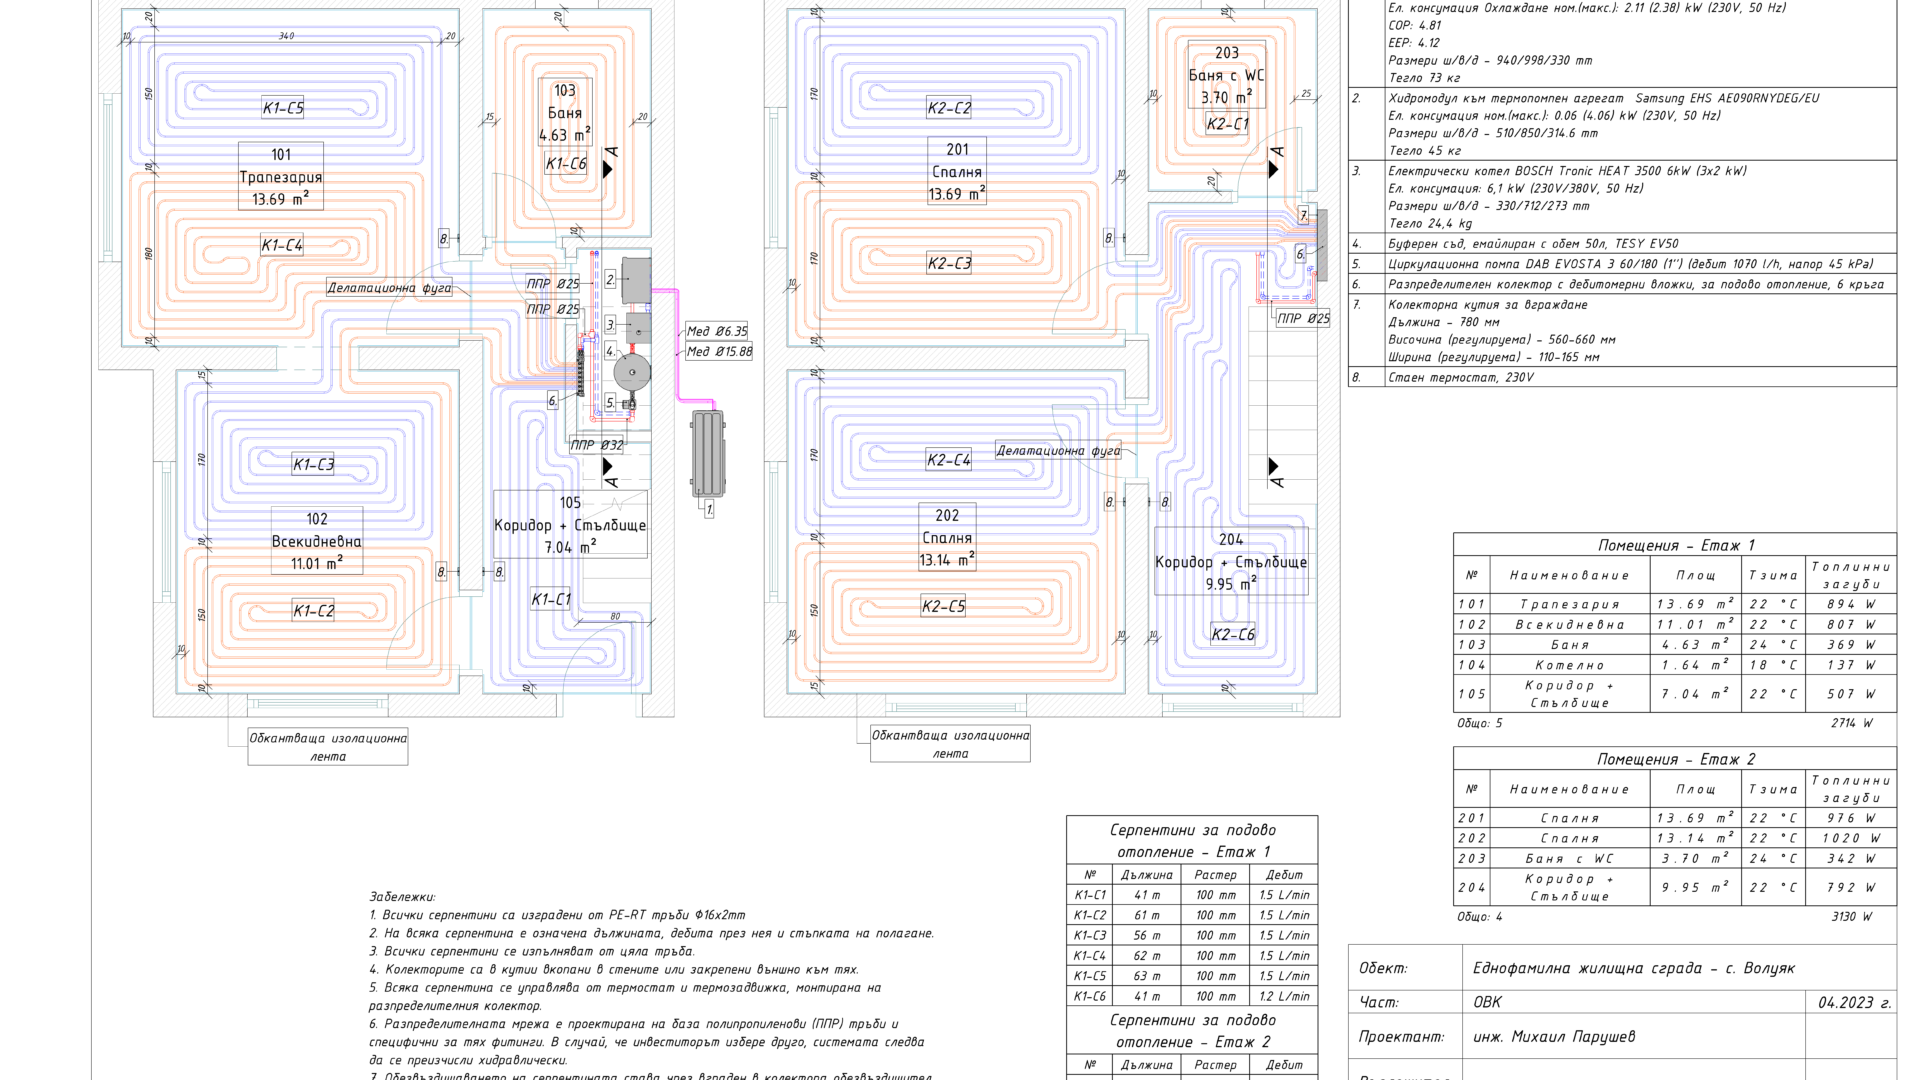Viewport: 1920px width, 1080px height.
Task: Click the hydromodule symbol next to callout 2
Action: pos(636,279)
